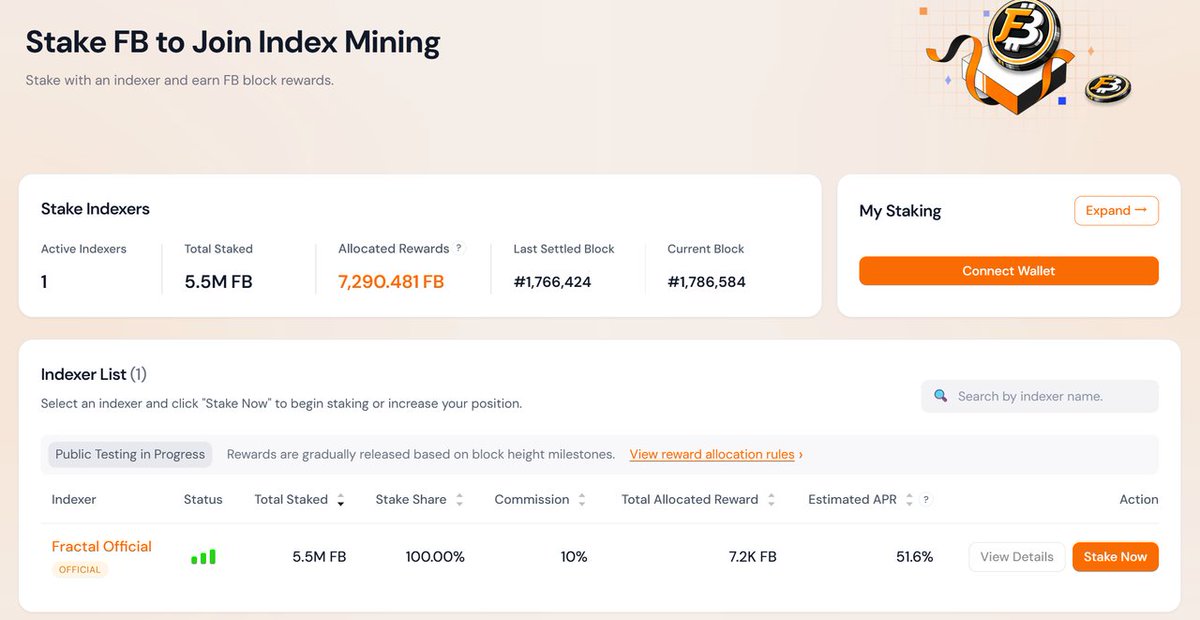Sort by Total Allocated Reward arrows
The width and height of the screenshot is (1200, 620).
(771, 499)
